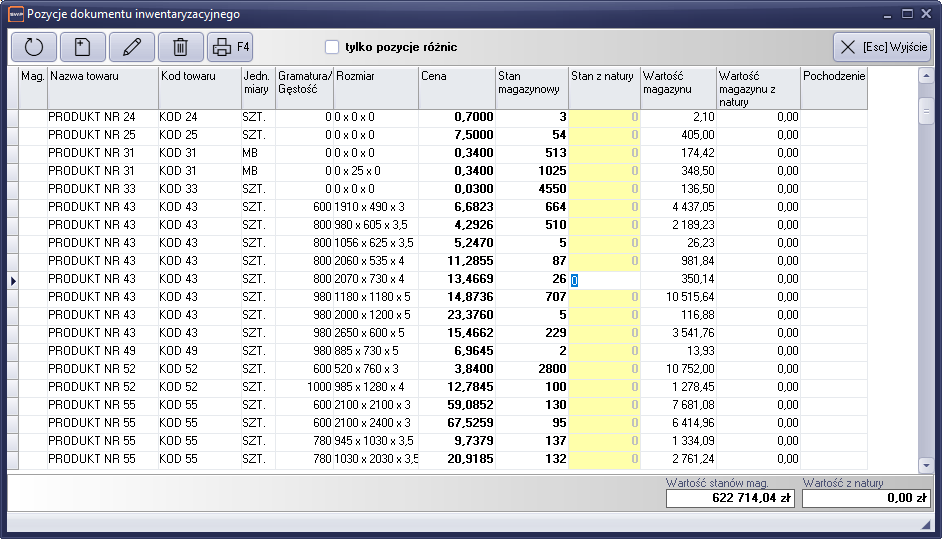Click the application icon in title bar
This screenshot has height=539, width=942.
[14, 14]
